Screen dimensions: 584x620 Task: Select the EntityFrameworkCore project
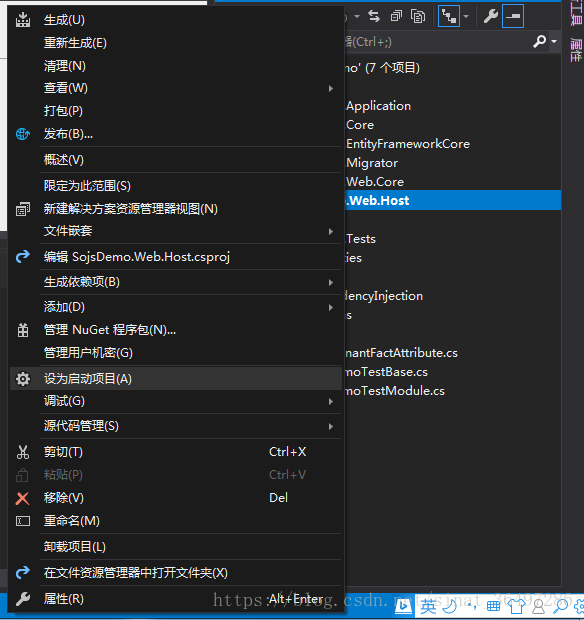408,144
